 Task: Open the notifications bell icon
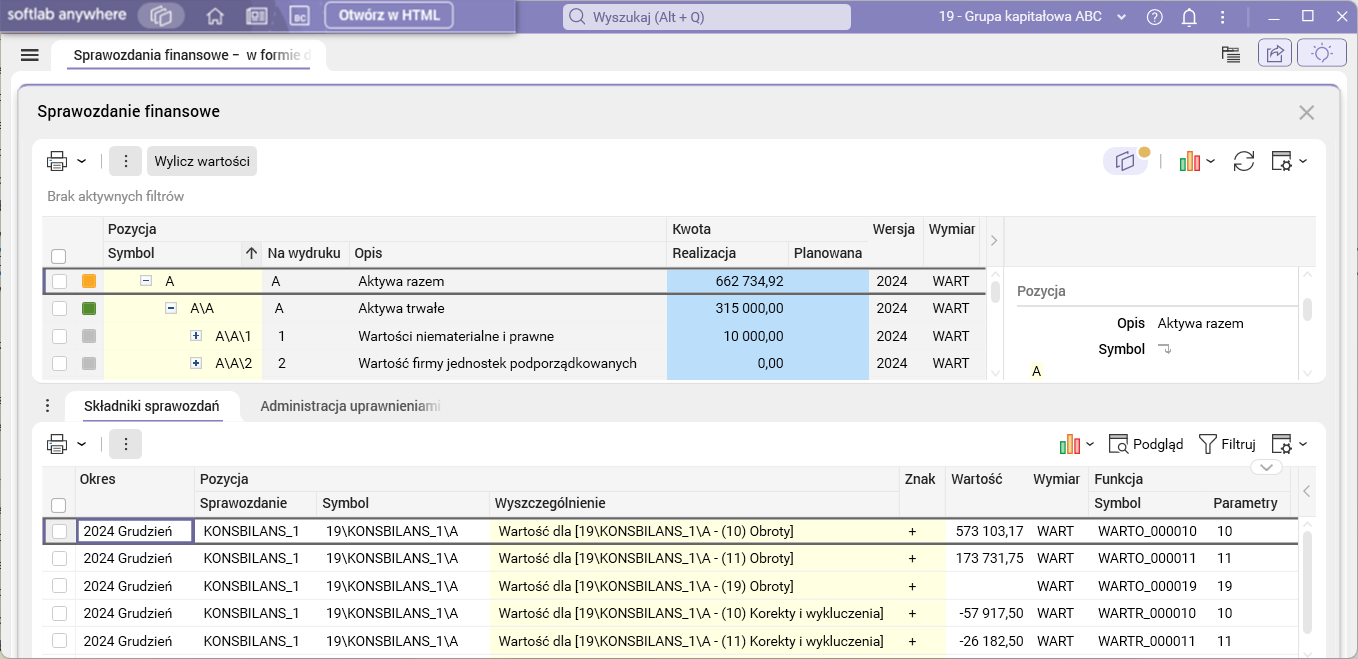[1189, 17]
